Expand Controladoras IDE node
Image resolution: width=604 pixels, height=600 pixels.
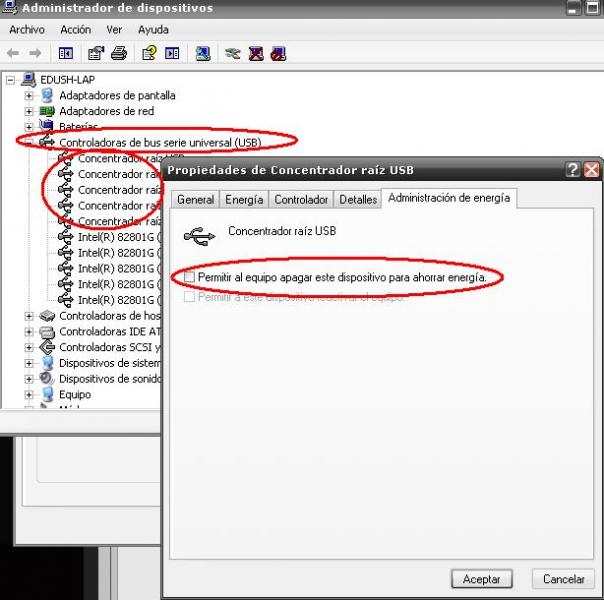(x=29, y=332)
